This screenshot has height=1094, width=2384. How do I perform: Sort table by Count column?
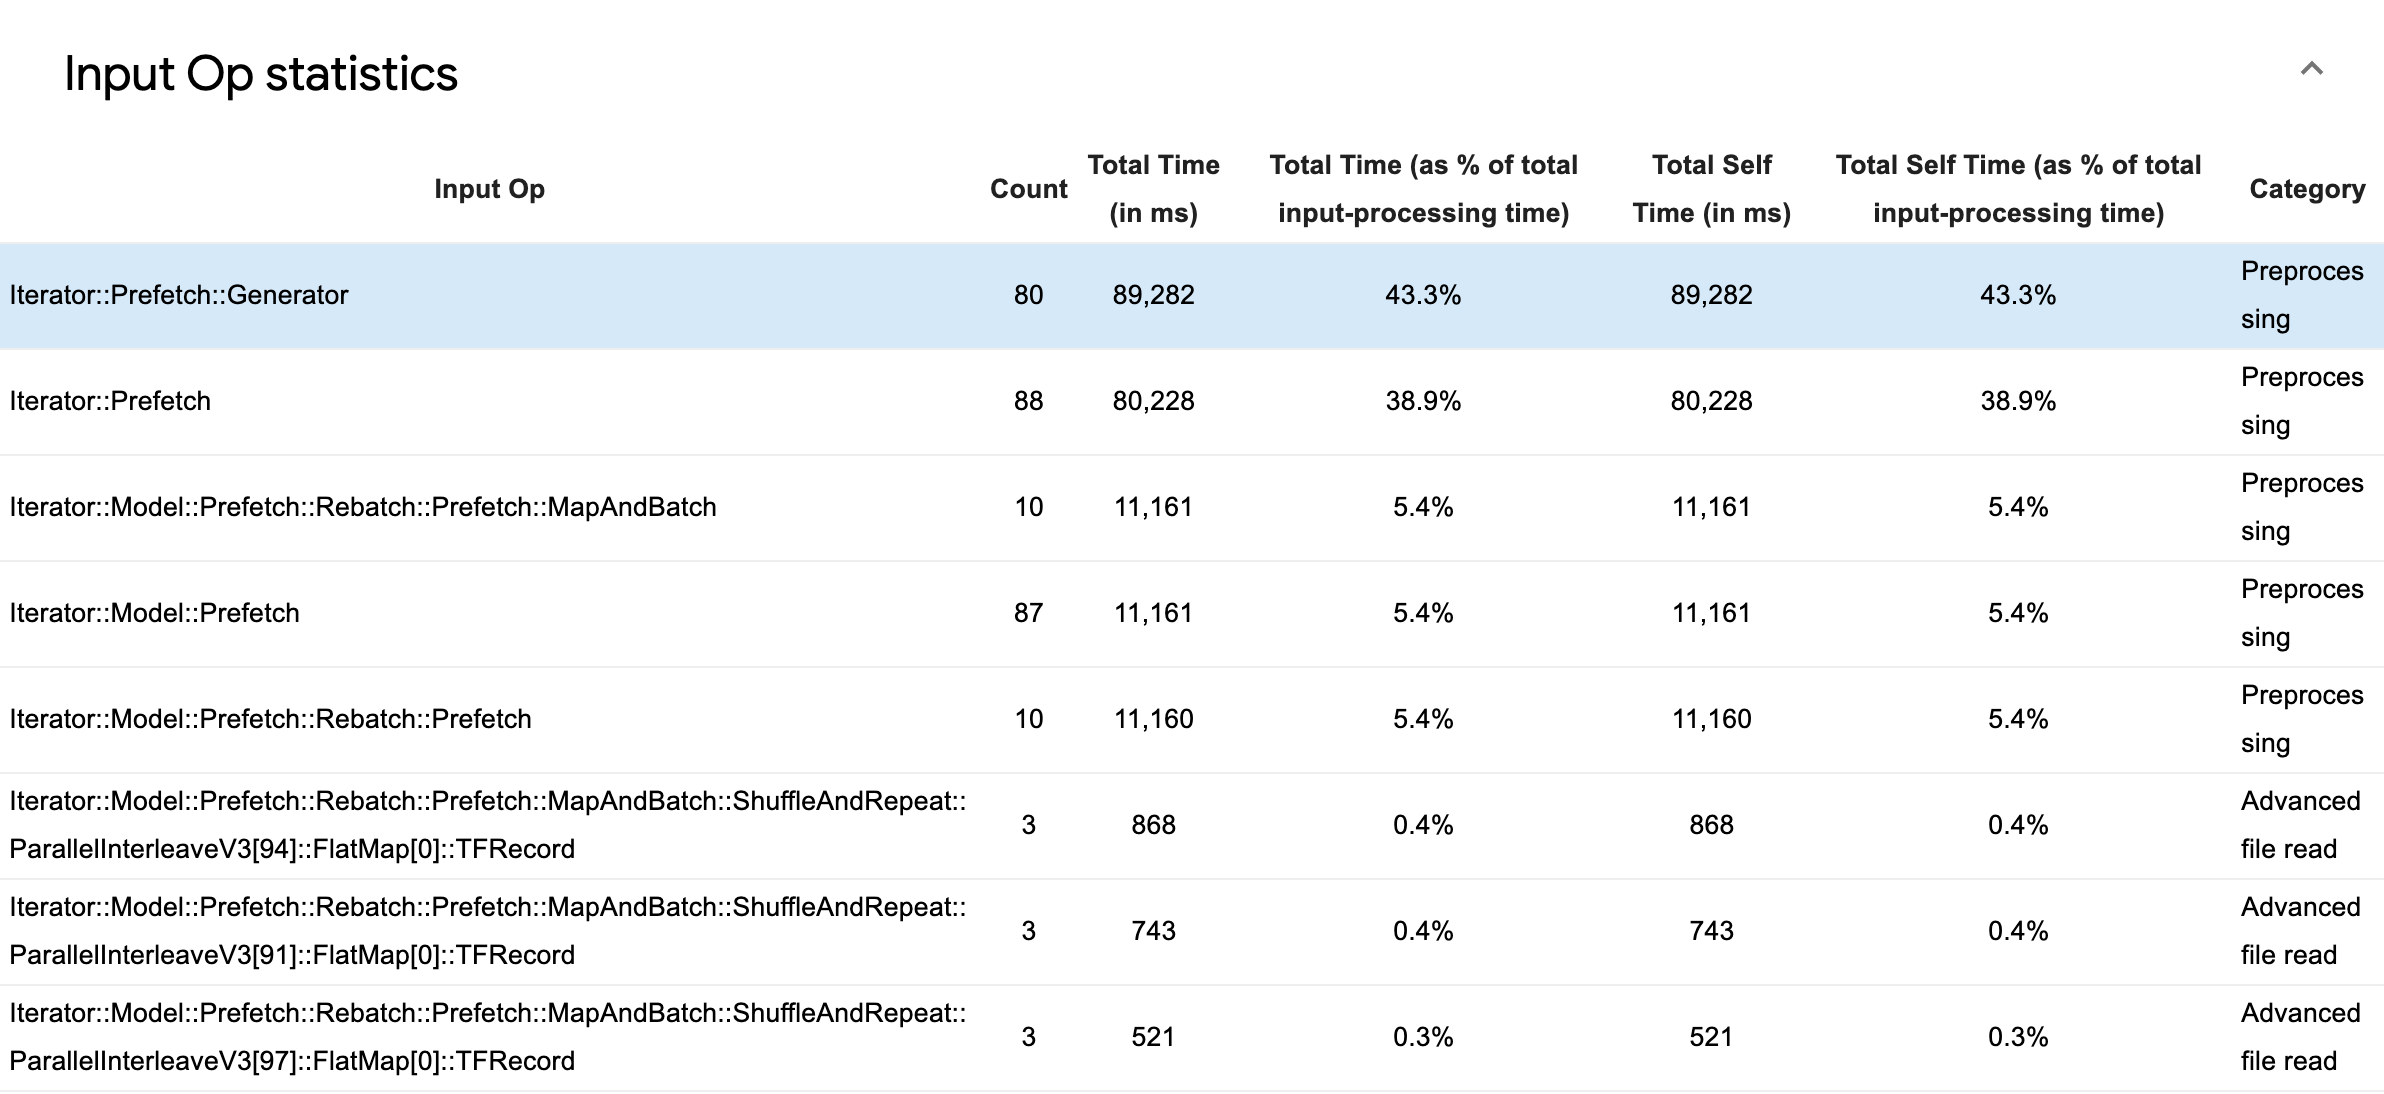[x=1028, y=189]
